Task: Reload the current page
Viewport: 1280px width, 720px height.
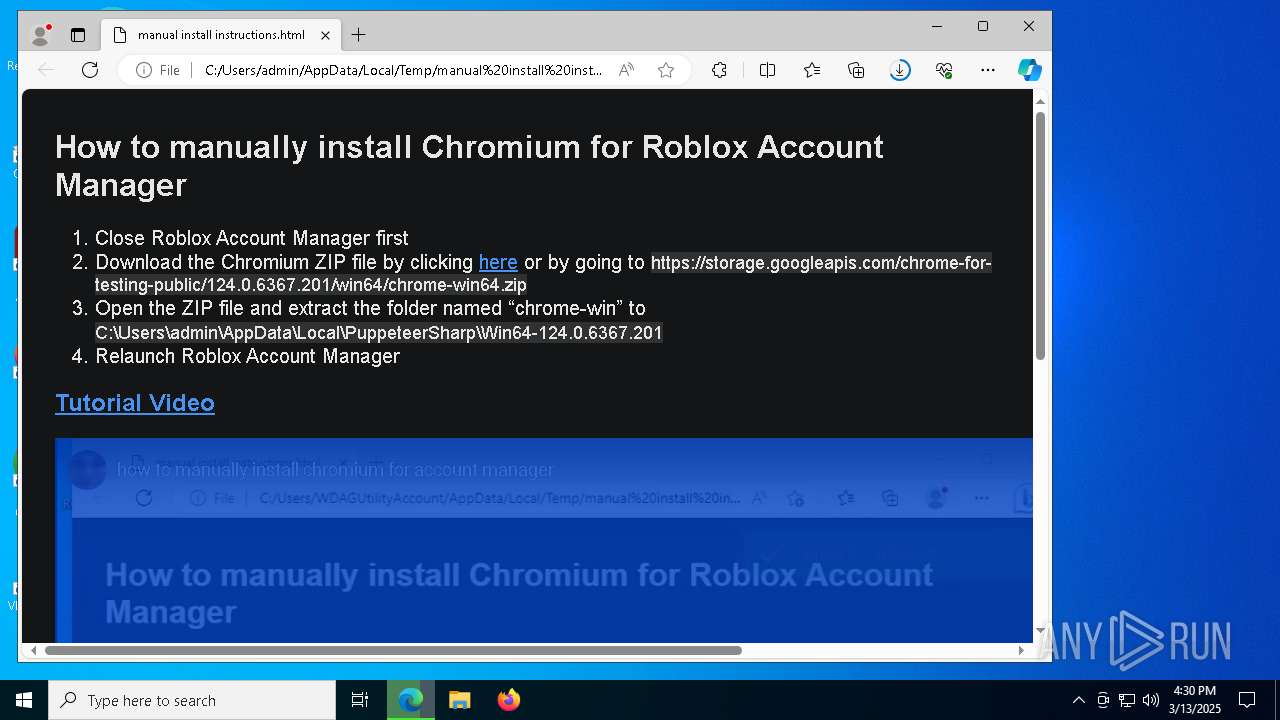Action: 90,70
